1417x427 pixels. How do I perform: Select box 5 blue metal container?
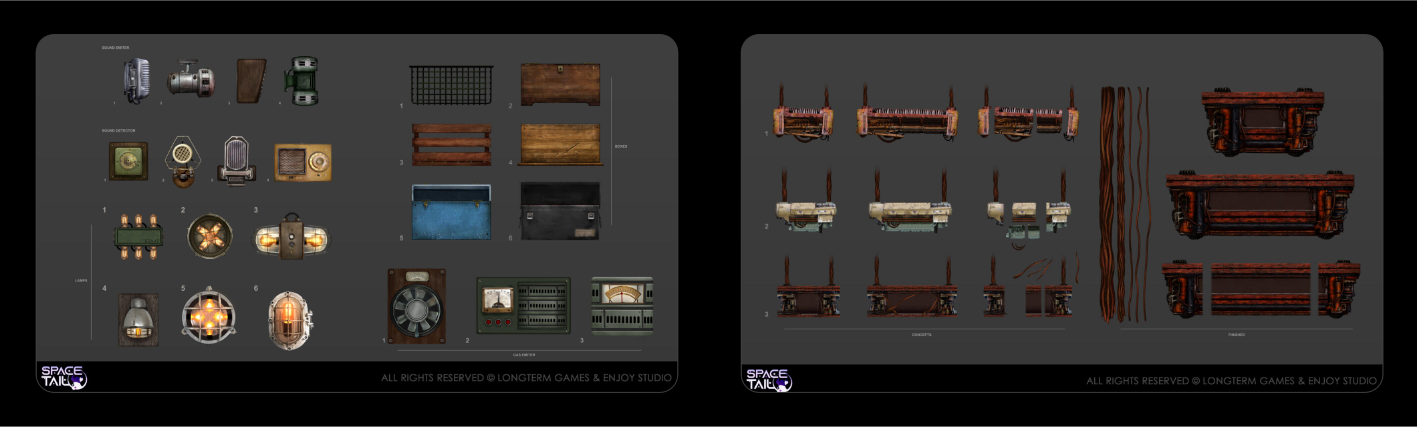pyautogui.click(x=451, y=212)
